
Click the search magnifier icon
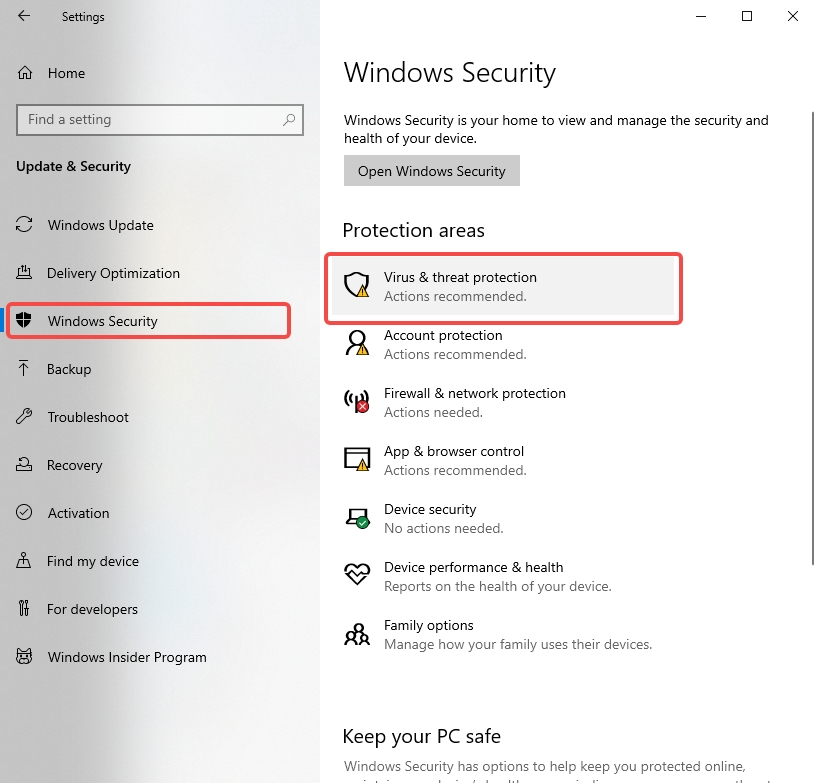coord(289,120)
